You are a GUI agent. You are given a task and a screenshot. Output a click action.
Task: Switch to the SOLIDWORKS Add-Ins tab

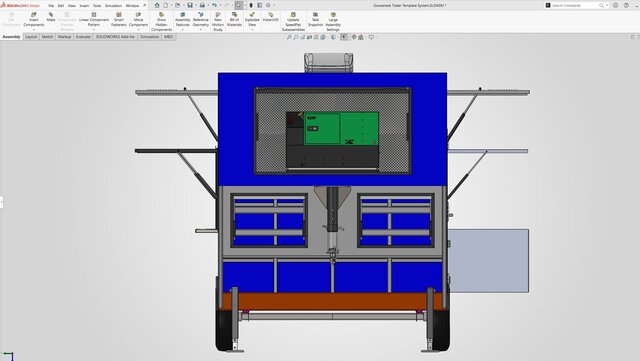[x=115, y=37]
